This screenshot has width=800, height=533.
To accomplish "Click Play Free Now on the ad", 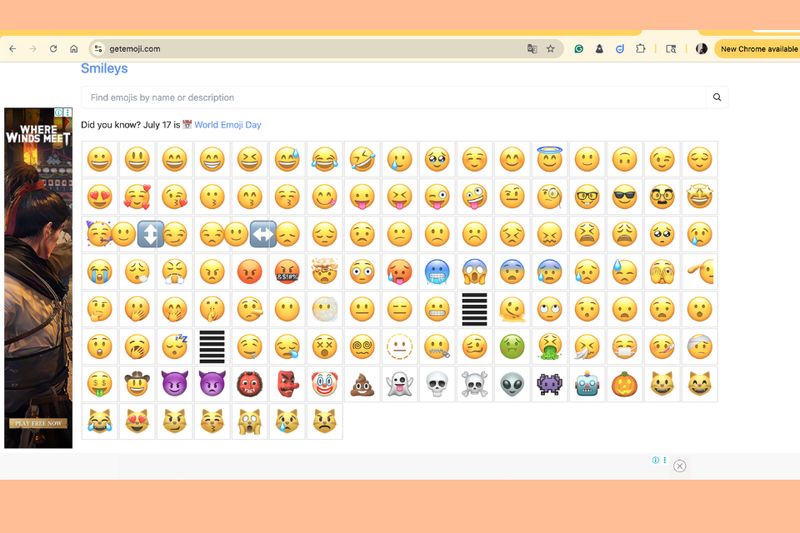I will (x=38, y=423).
